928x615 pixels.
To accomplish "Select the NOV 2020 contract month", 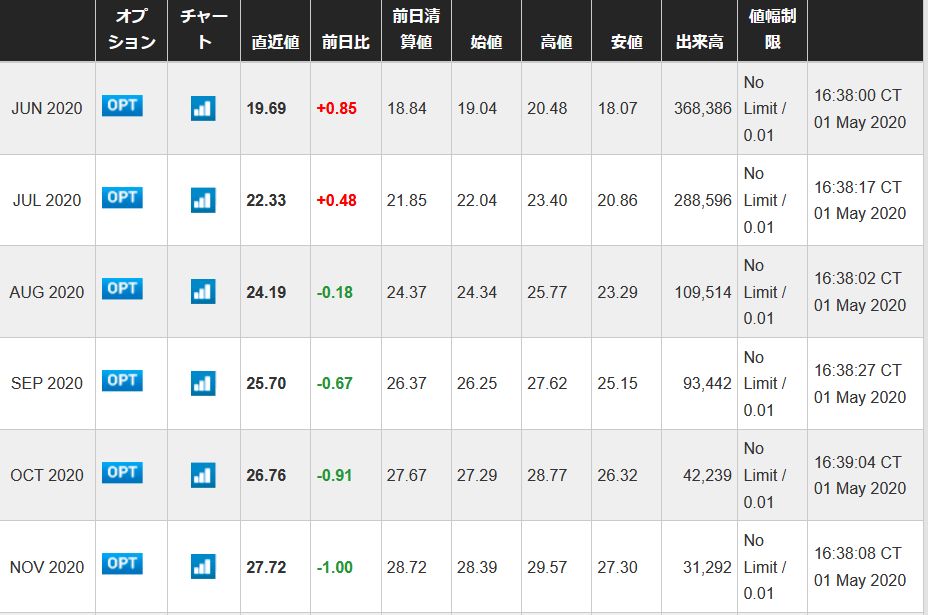I will click(47, 567).
